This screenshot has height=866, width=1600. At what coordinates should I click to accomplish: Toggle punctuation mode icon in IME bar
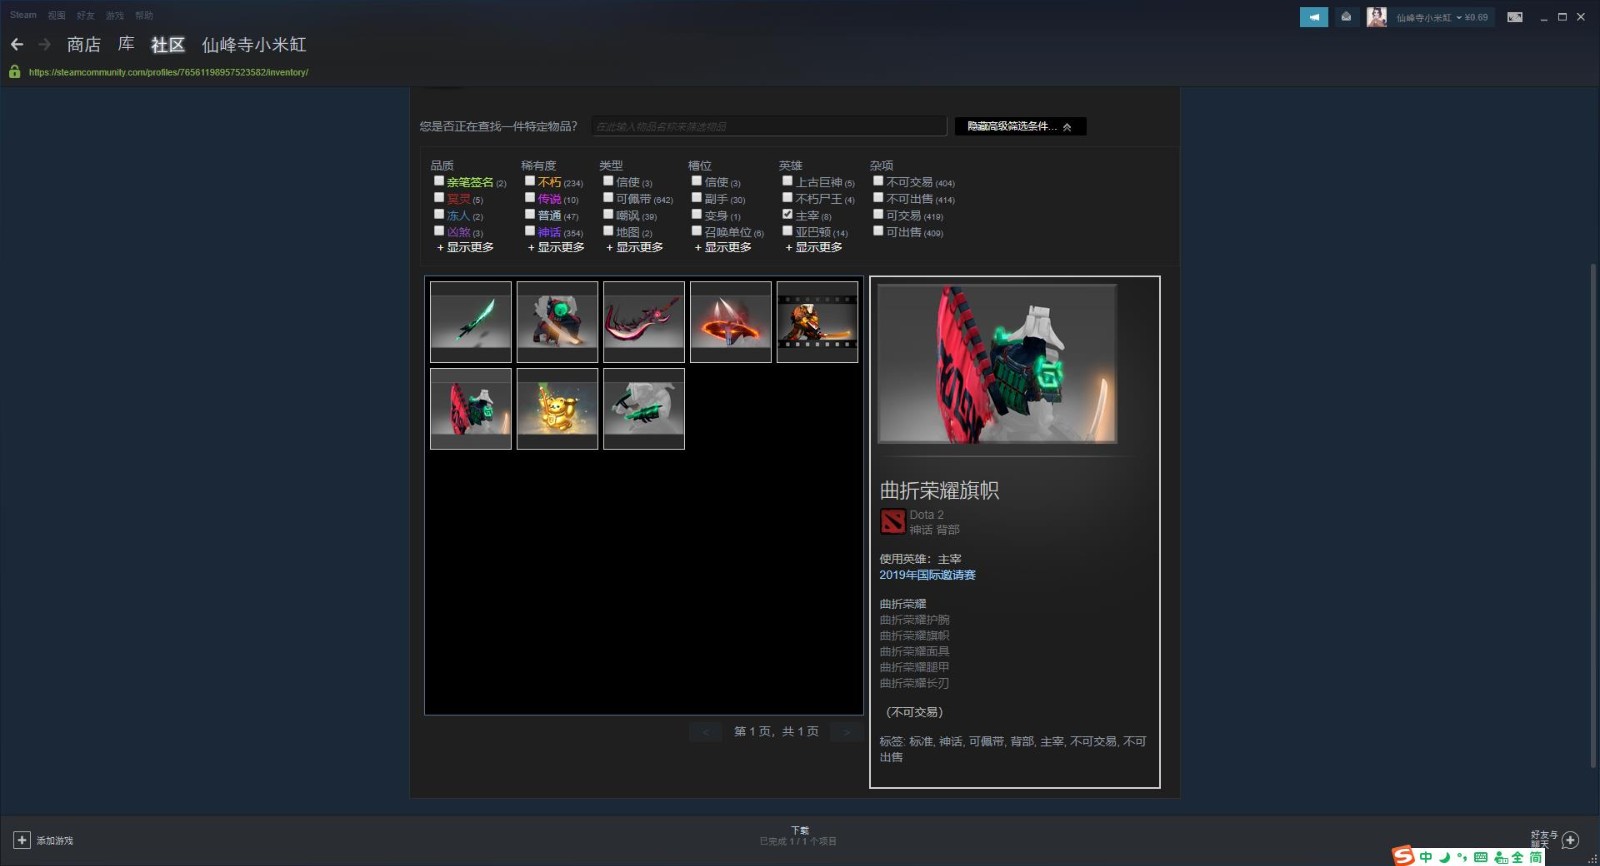point(1462,857)
